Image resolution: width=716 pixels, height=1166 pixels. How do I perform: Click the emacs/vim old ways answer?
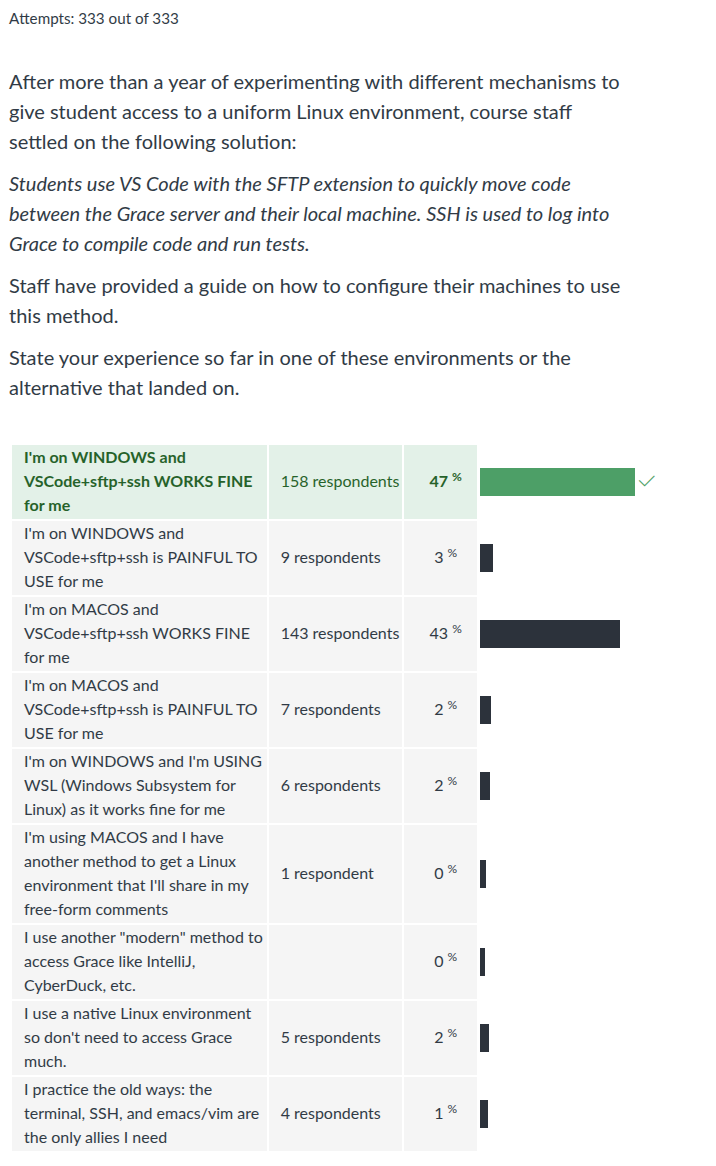coord(139,1114)
